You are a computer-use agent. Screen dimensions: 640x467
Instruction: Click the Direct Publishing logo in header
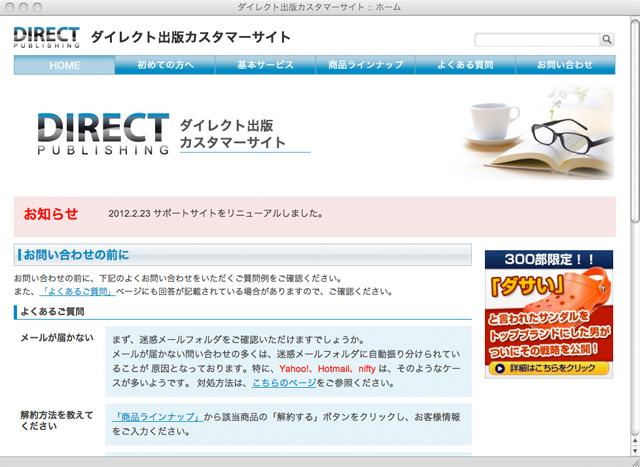(46, 37)
